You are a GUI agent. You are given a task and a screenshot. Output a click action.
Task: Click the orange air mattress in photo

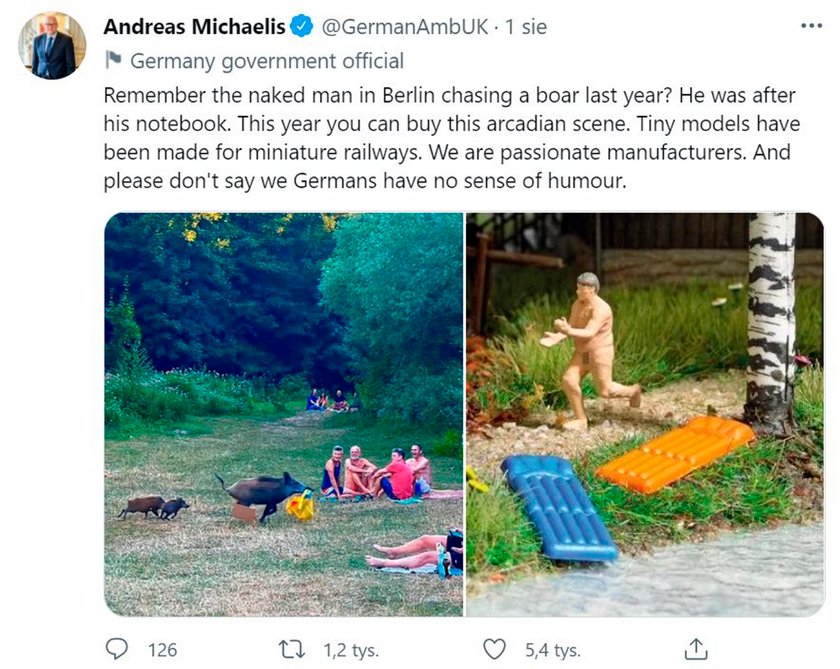tap(676, 454)
